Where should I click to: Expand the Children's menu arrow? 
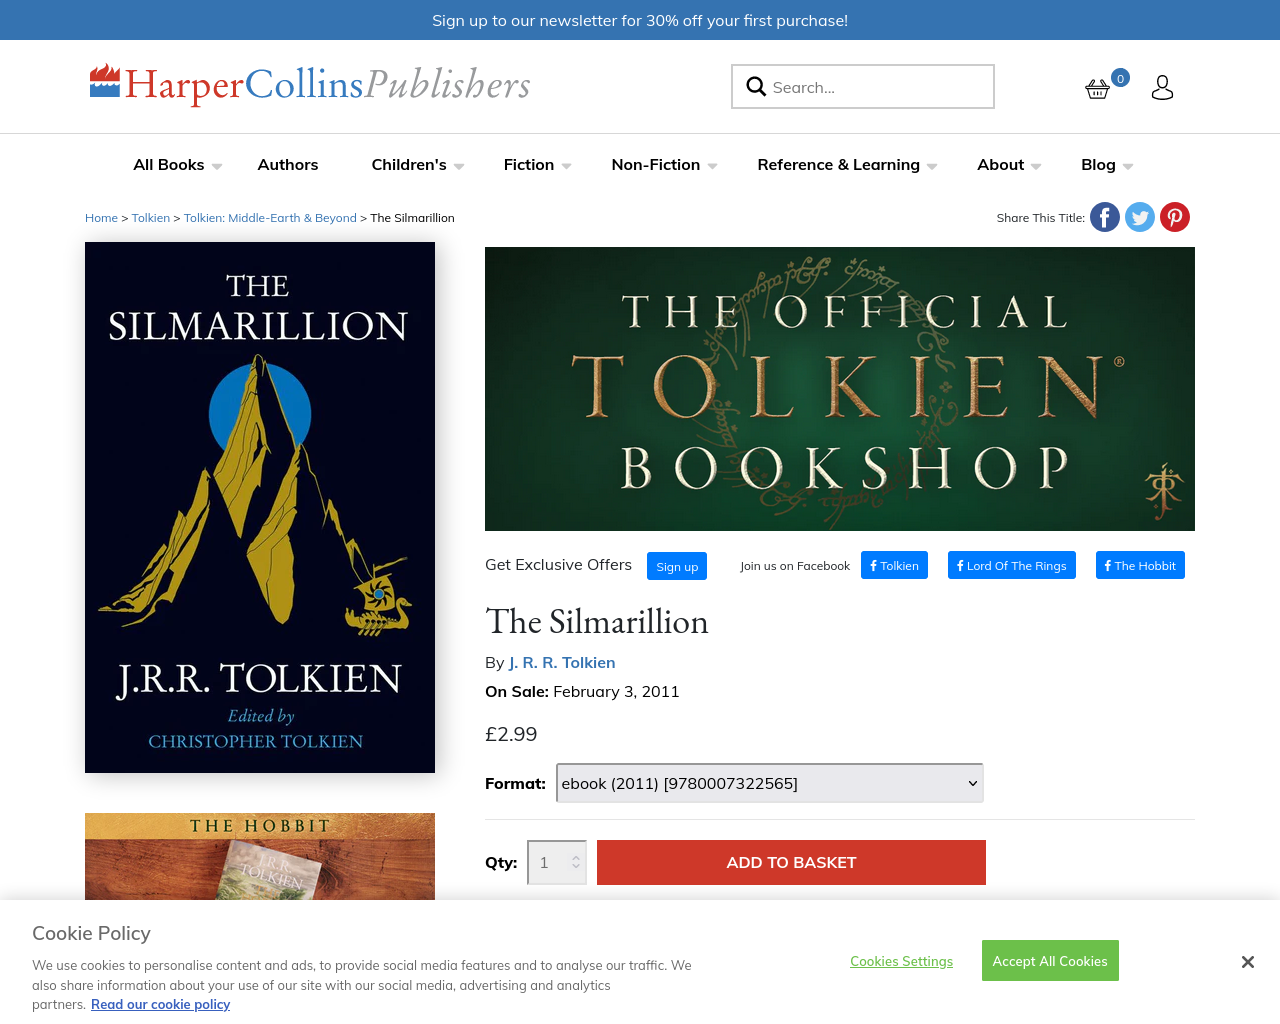(x=459, y=166)
